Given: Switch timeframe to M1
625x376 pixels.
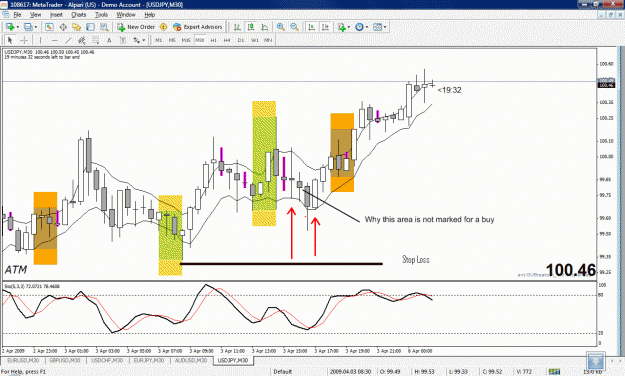Looking at the screenshot, I should coord(159,40).
